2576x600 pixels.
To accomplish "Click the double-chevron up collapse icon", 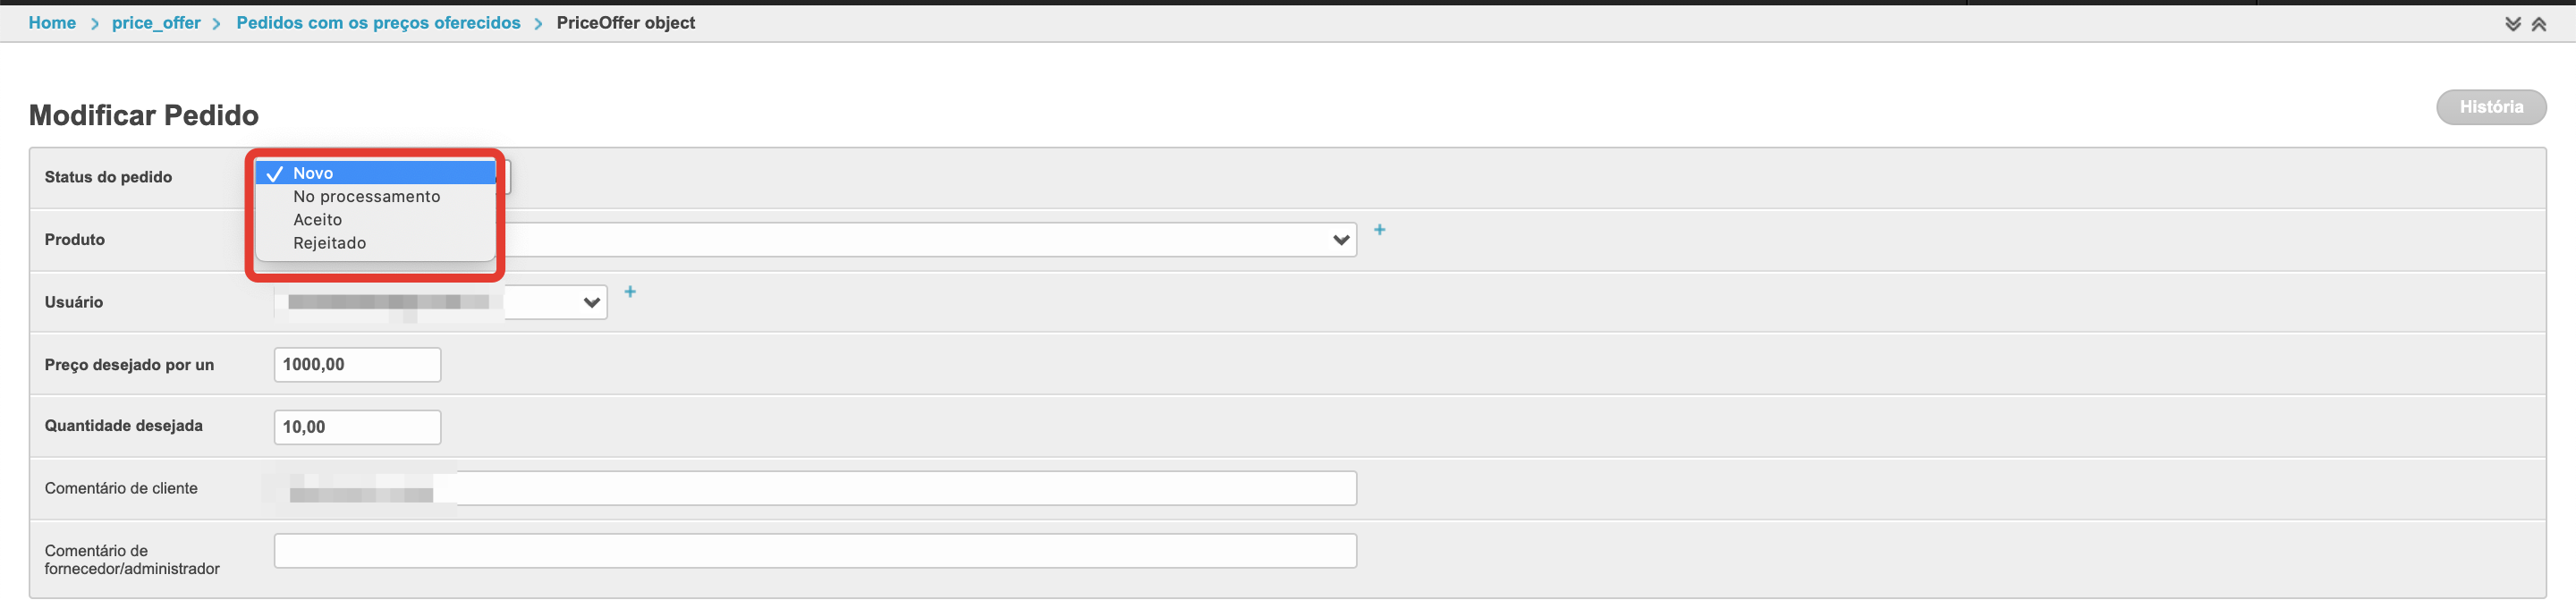I will 2538,24.
